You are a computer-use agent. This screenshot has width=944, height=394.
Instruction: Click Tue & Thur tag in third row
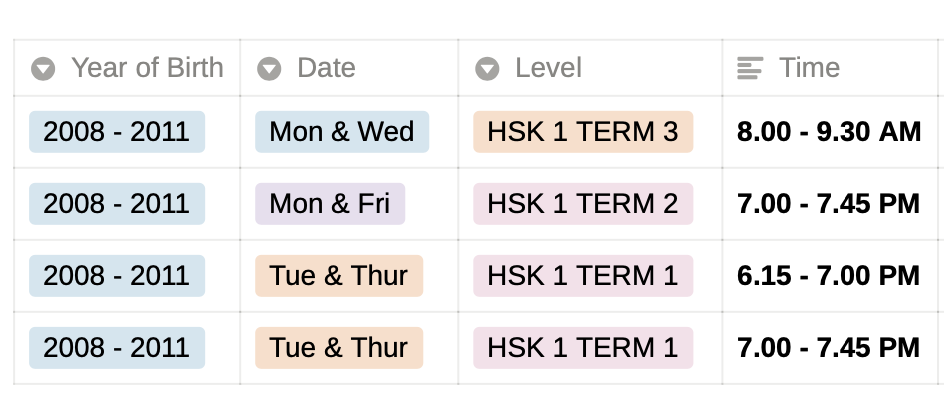click(339, 276)
